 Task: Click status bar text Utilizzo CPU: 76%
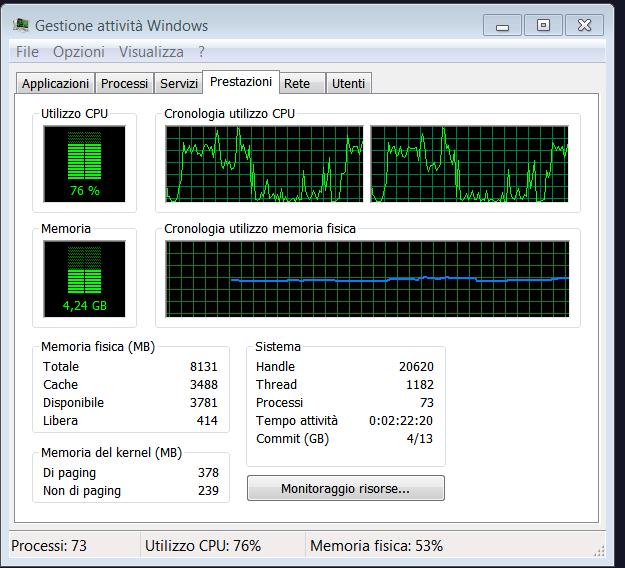pyautogui.click(x=203, y=546)
